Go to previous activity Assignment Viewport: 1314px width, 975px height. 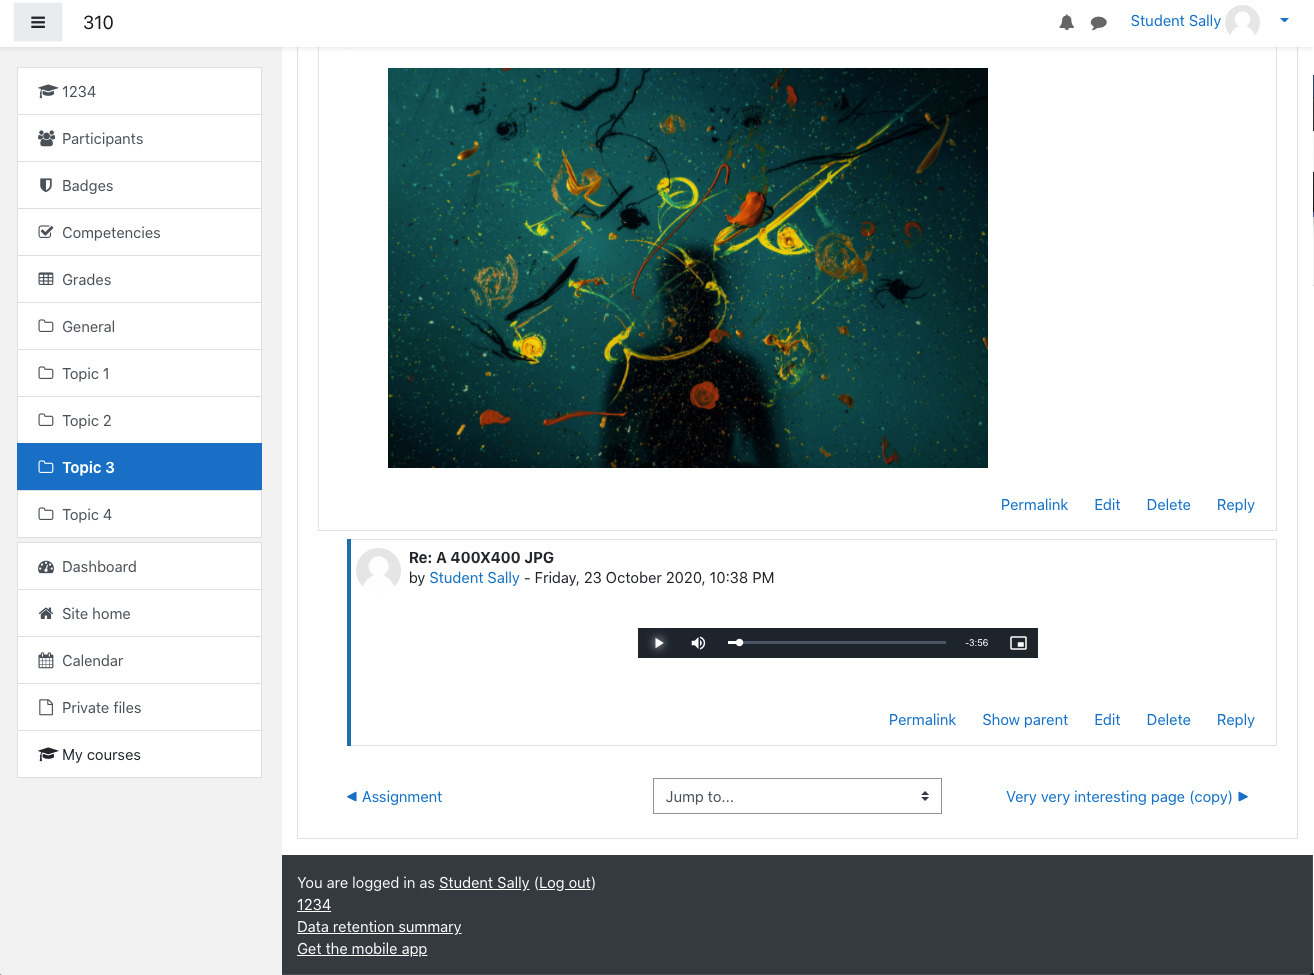tap(394, 797)
